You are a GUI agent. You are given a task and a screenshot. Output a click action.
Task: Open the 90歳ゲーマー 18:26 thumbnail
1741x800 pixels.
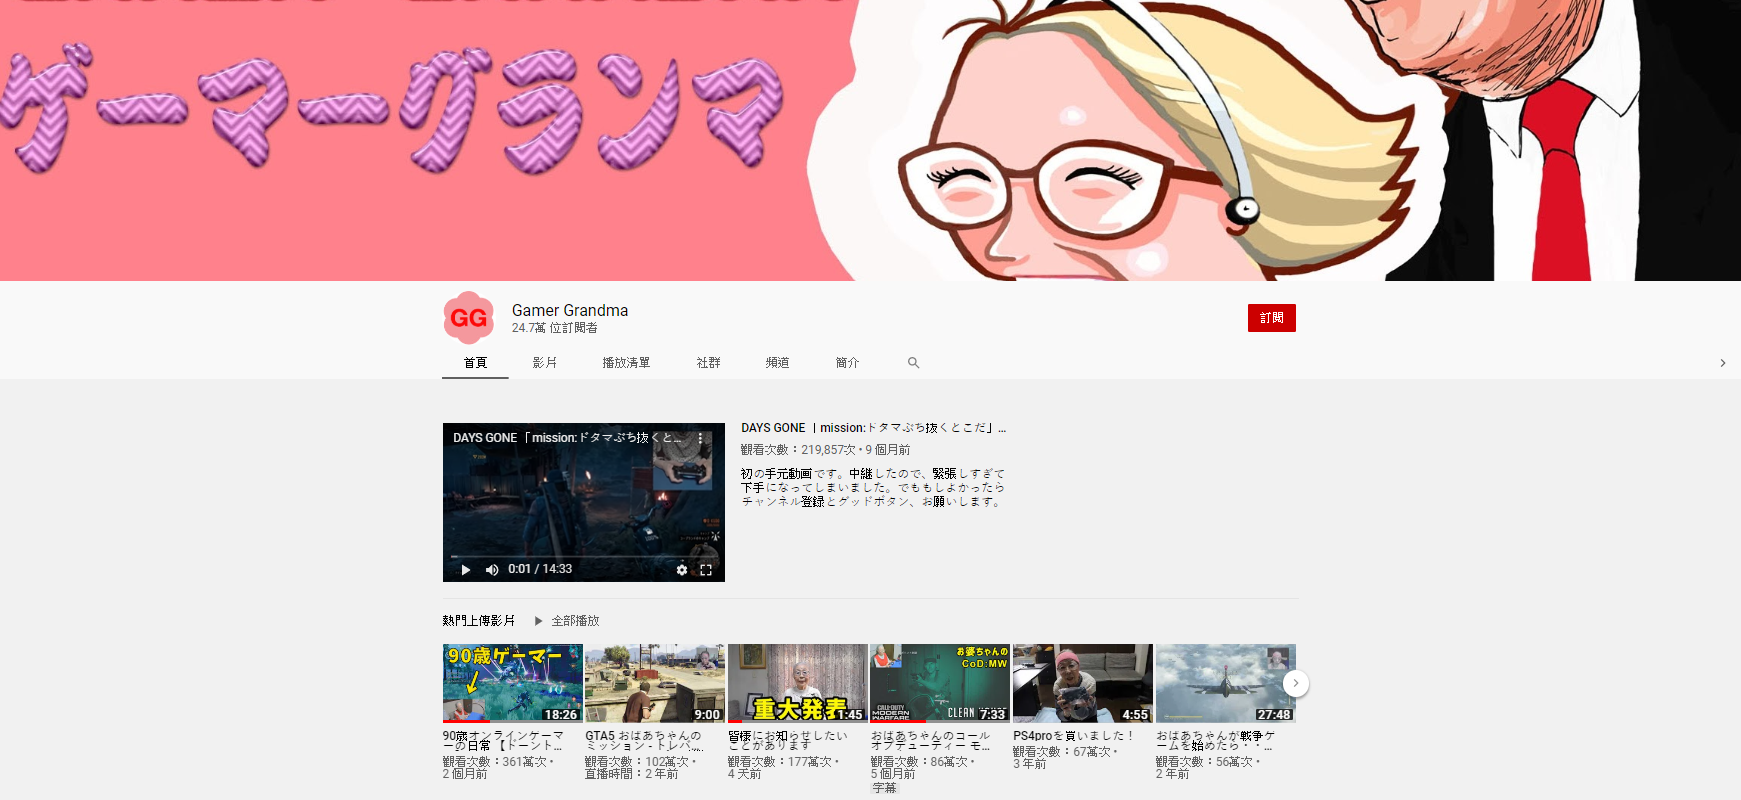click(513, 683)
